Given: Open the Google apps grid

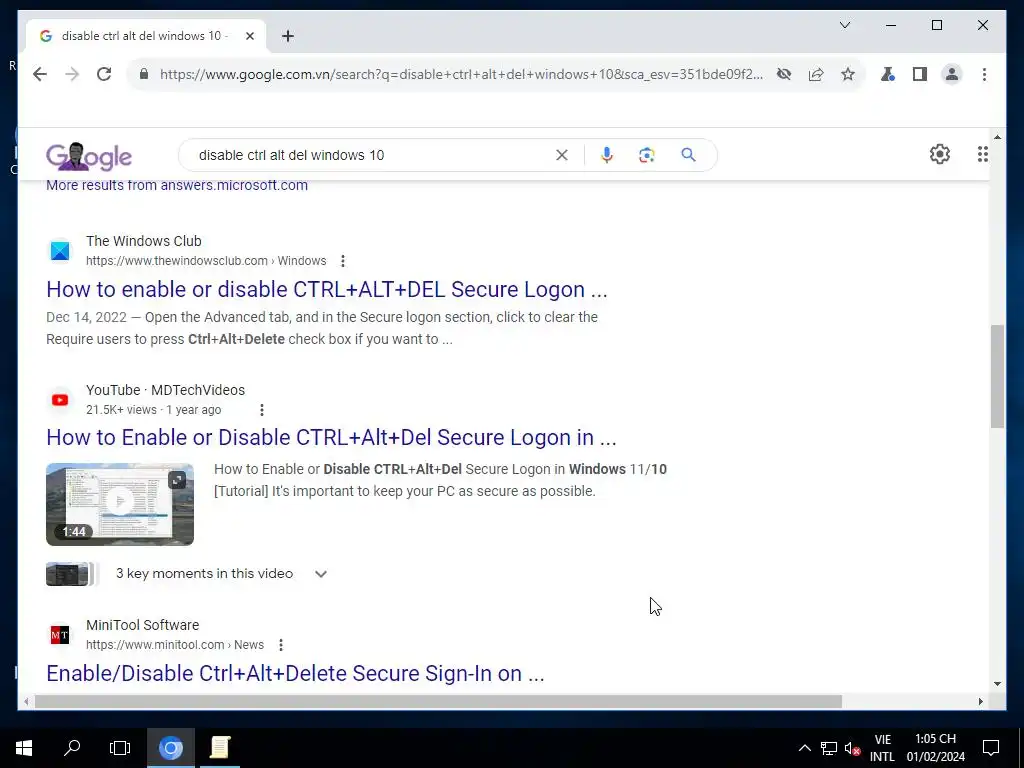Looking at the screenshot, I should 982,154.
